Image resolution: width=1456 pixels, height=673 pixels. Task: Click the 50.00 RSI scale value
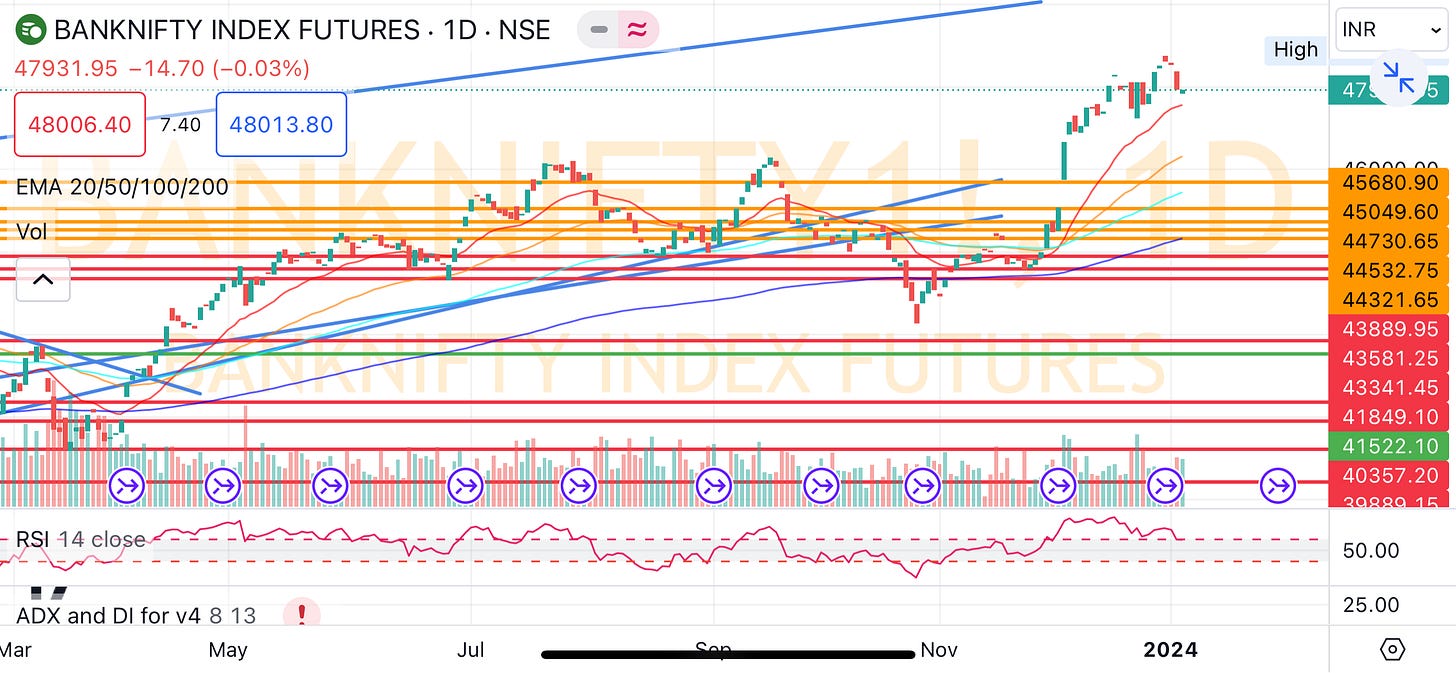(x=1369, y=551)
